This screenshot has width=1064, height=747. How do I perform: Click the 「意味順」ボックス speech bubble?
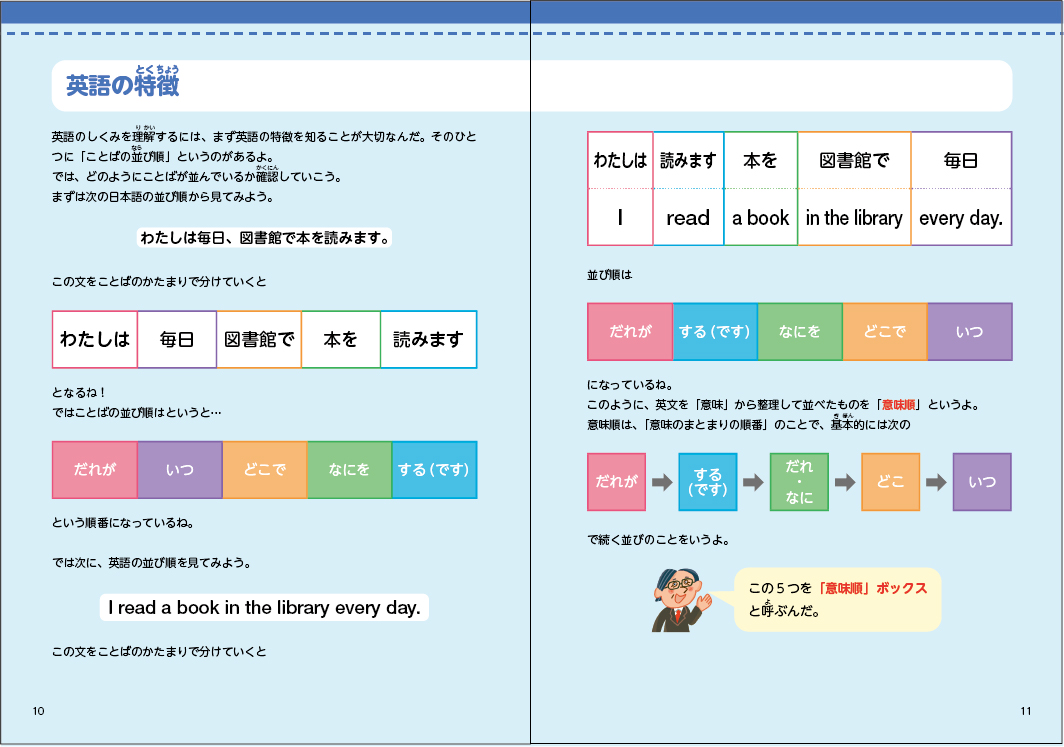[837, 599]
